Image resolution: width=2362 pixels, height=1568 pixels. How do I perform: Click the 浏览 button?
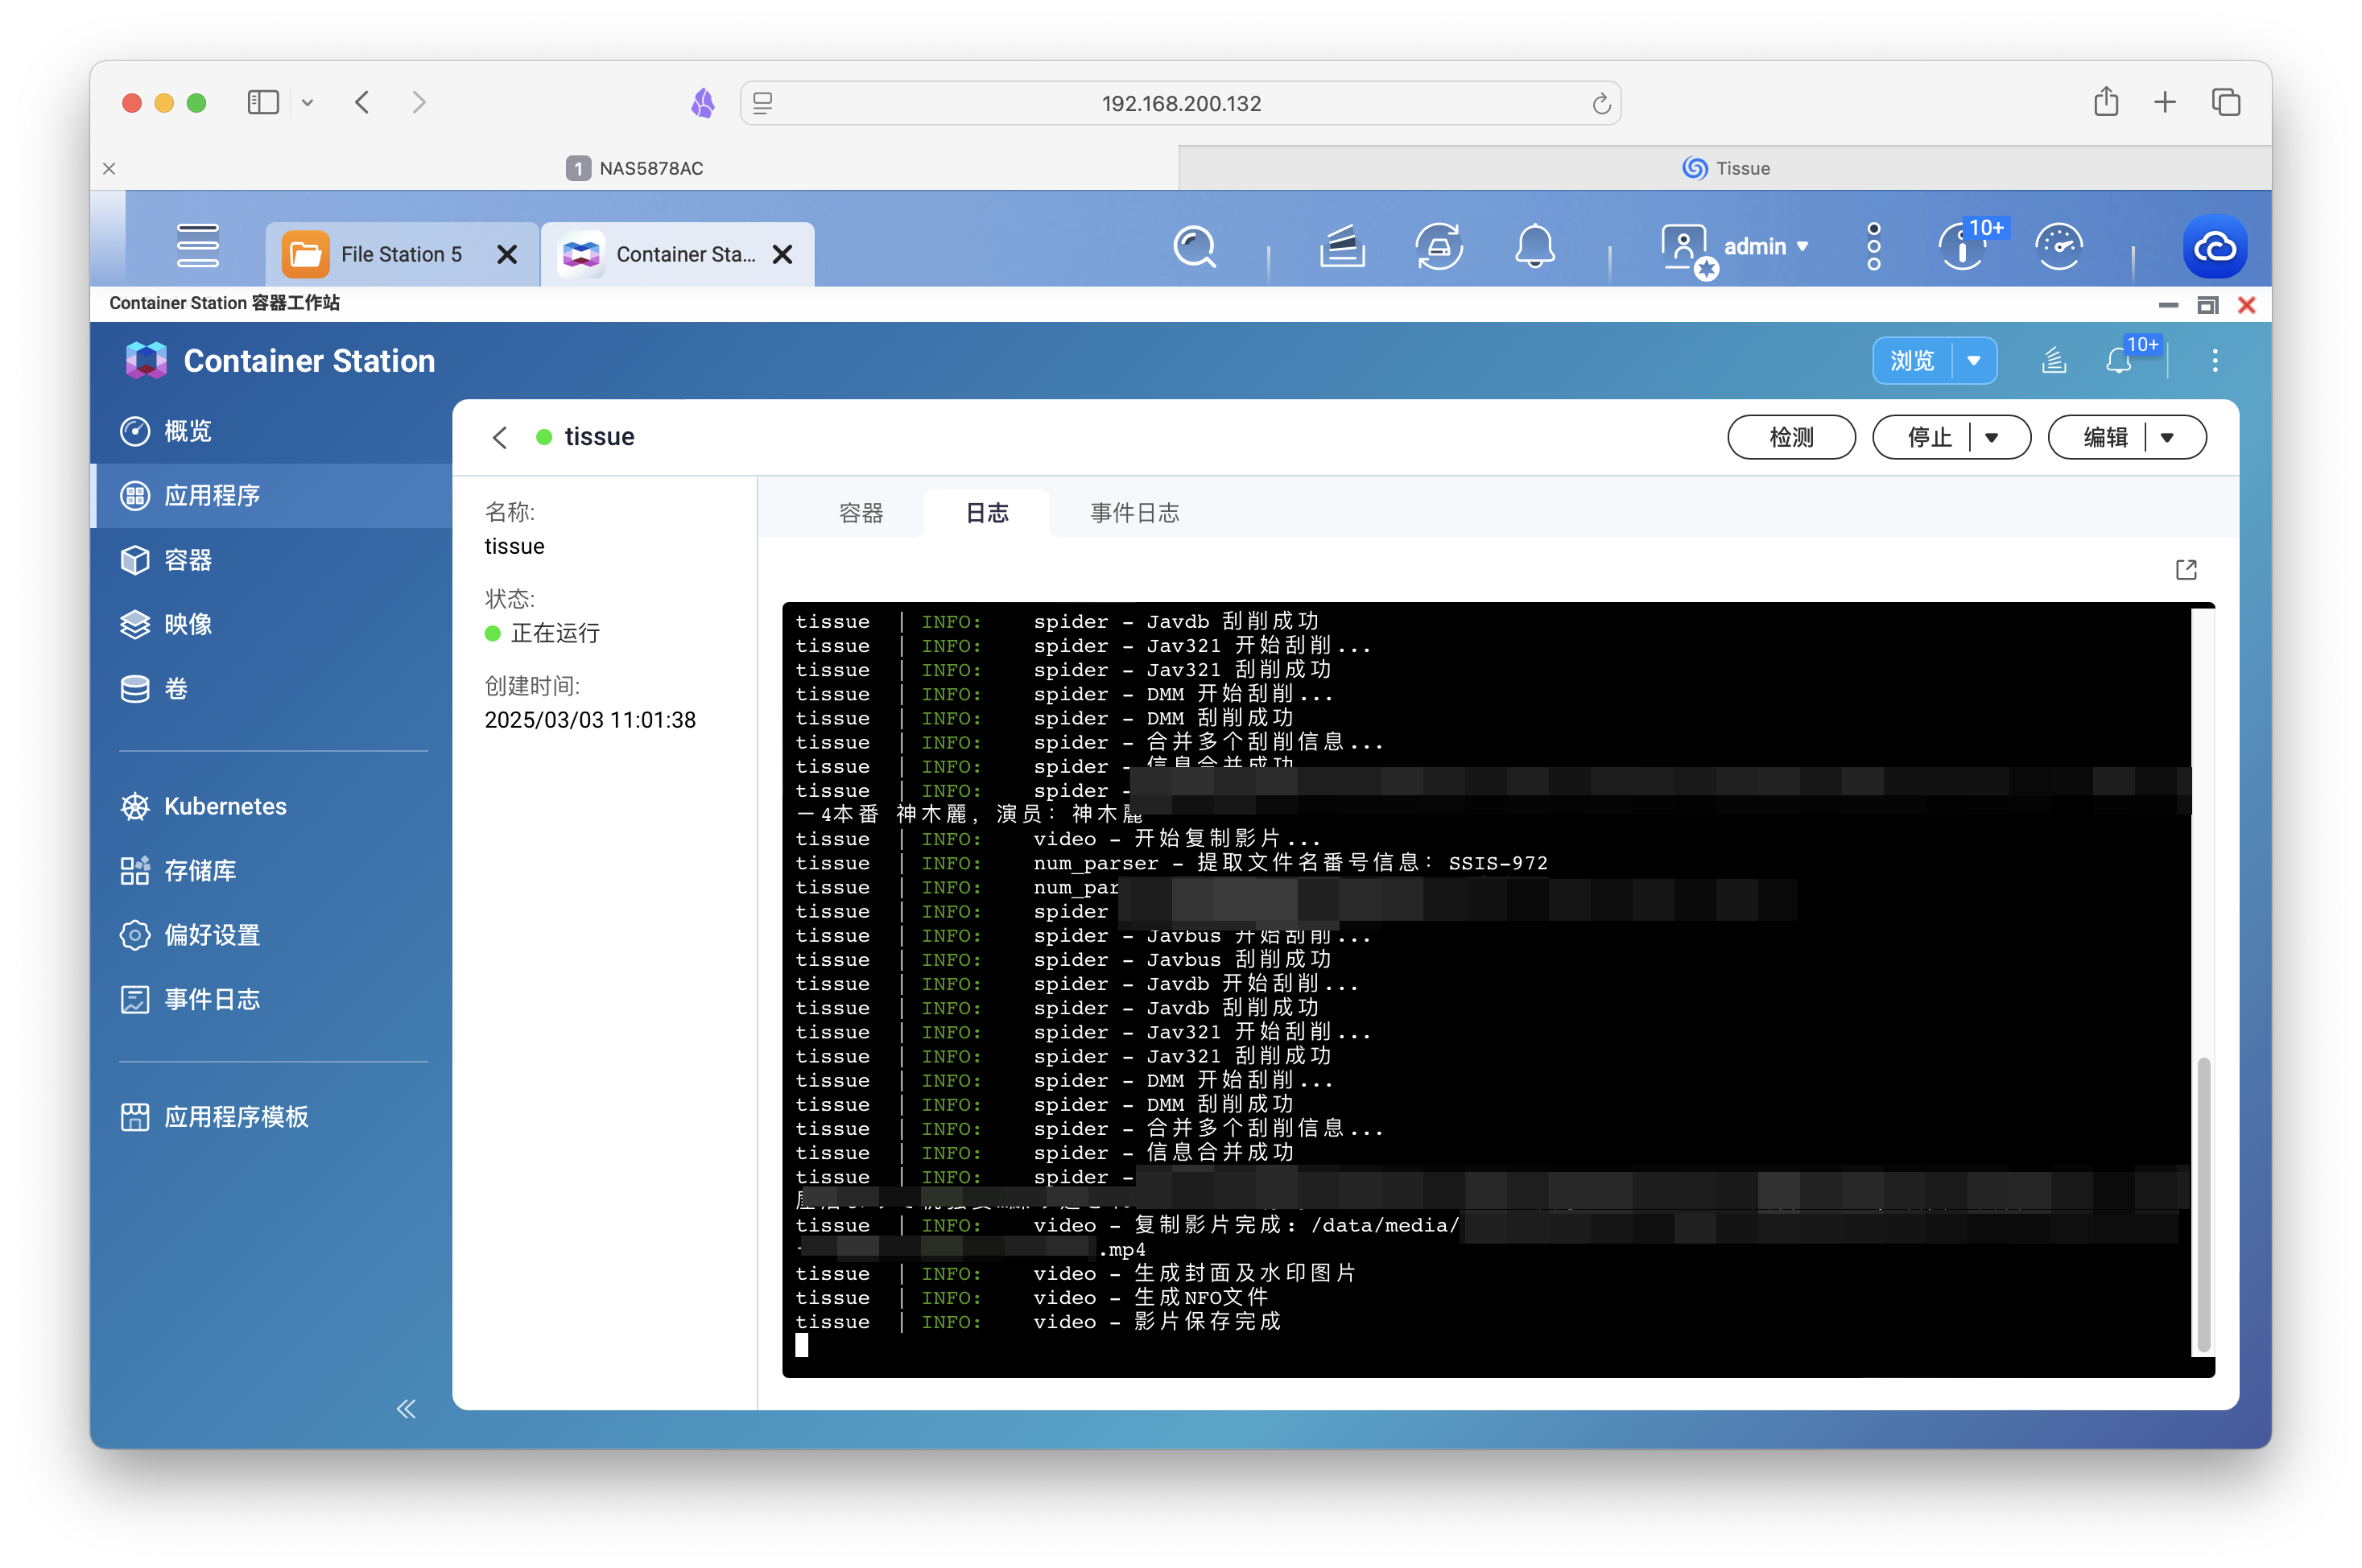pyautogui.click(x=1911, y=361)
